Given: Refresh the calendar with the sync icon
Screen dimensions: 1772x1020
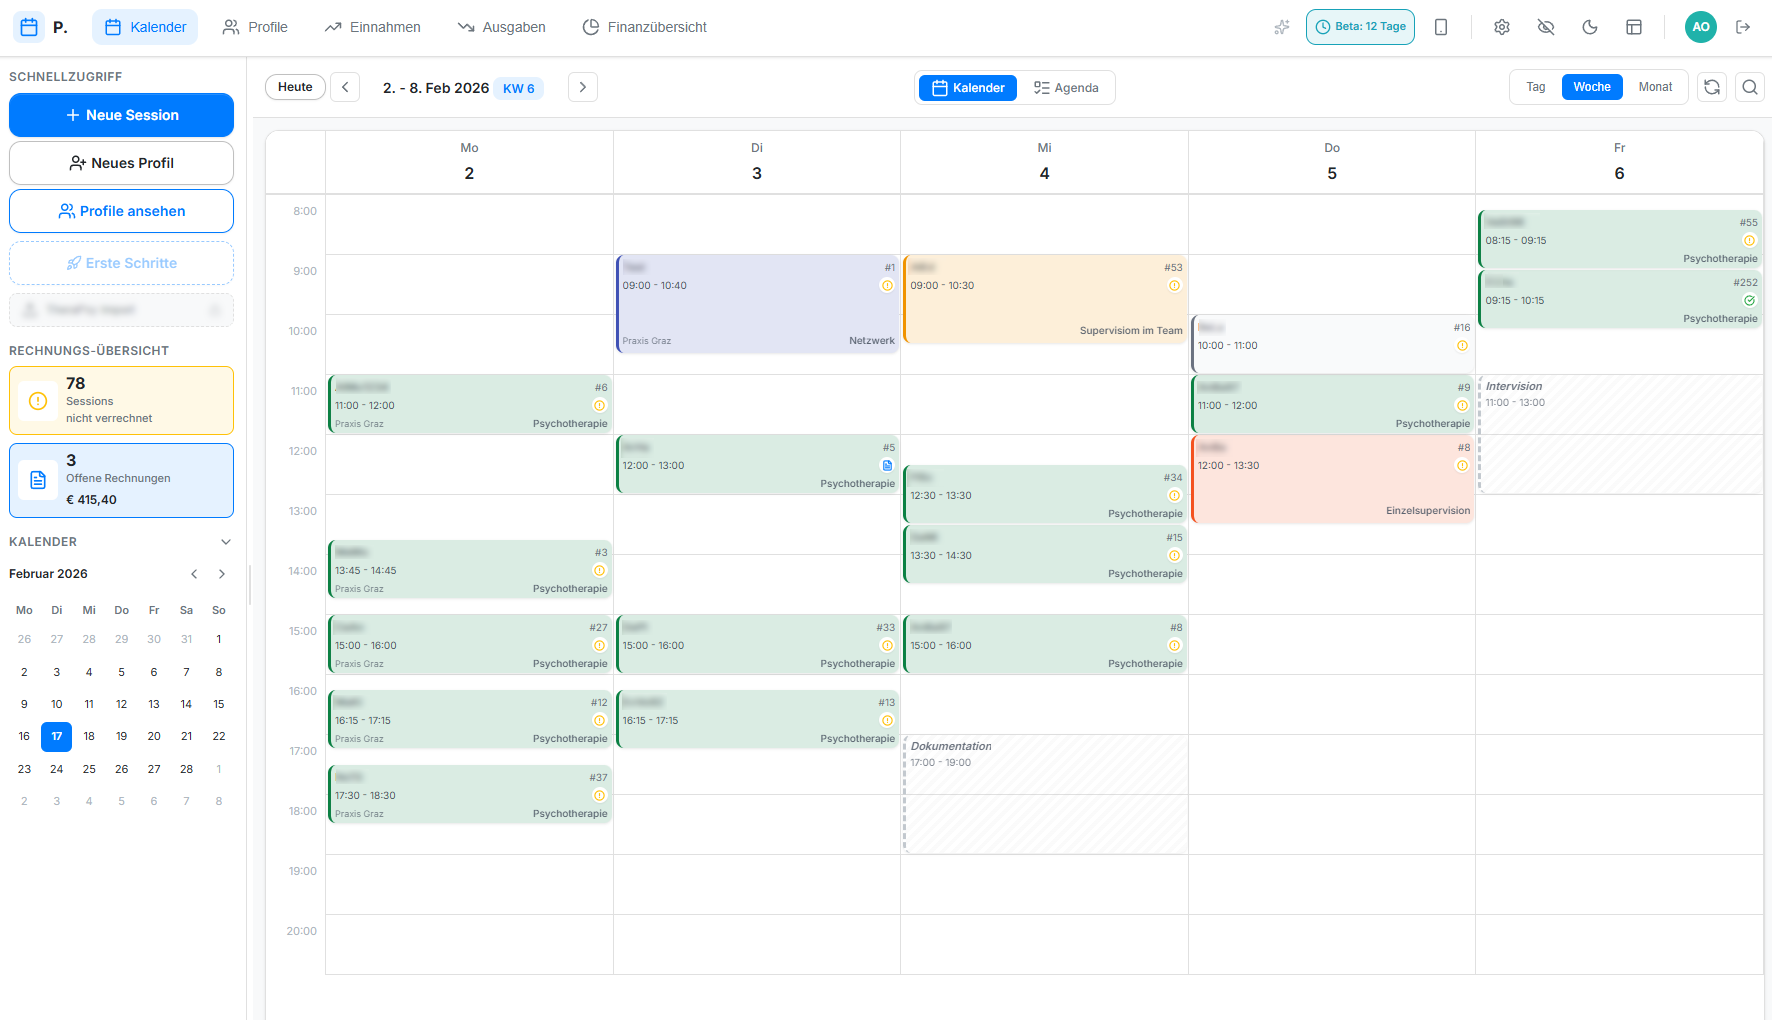Looking at the screenshot, I should 1711,87.
